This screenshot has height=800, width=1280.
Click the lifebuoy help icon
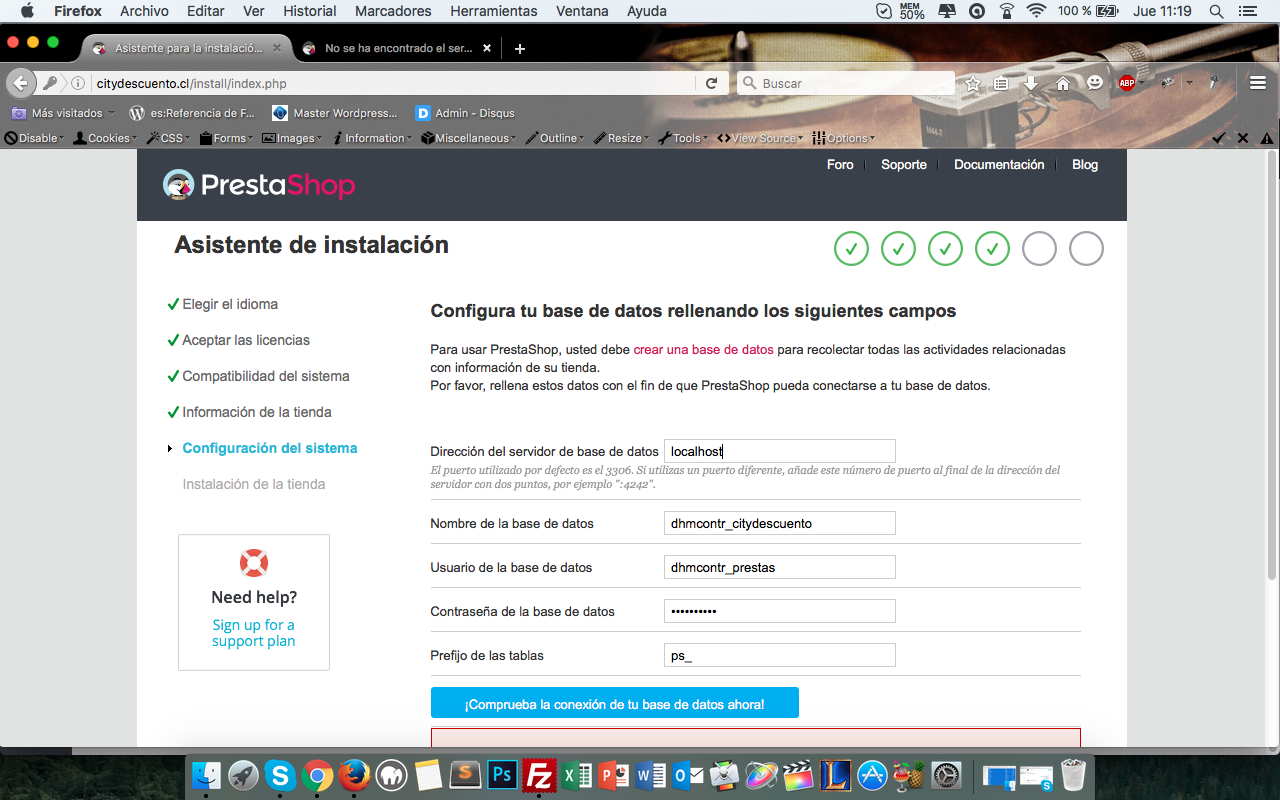tap(254, 563)
